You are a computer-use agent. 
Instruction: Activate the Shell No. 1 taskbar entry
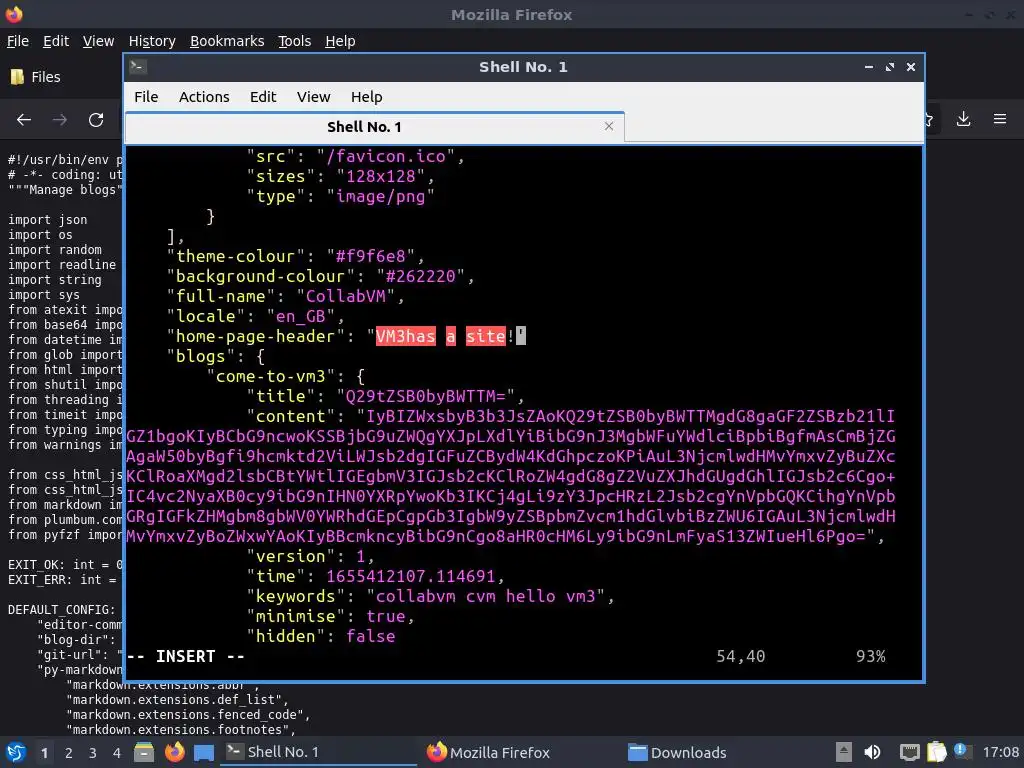pyautogui.click(x=319, y=752)
